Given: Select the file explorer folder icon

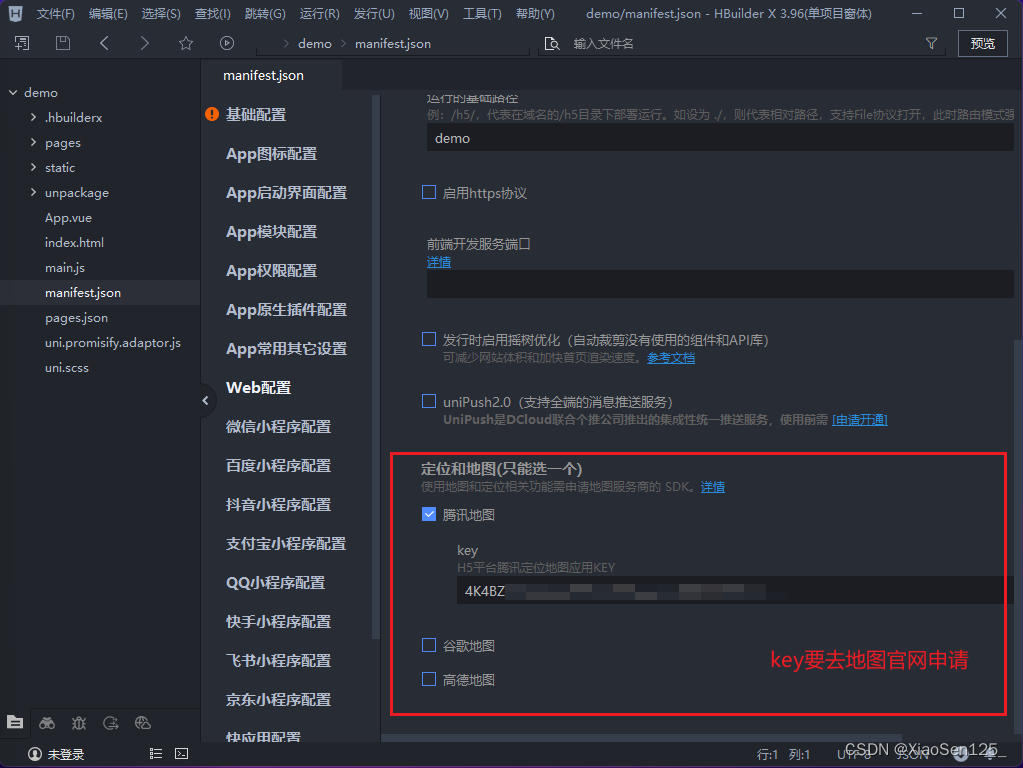Looking at the screenshot, I should (15, 723).
